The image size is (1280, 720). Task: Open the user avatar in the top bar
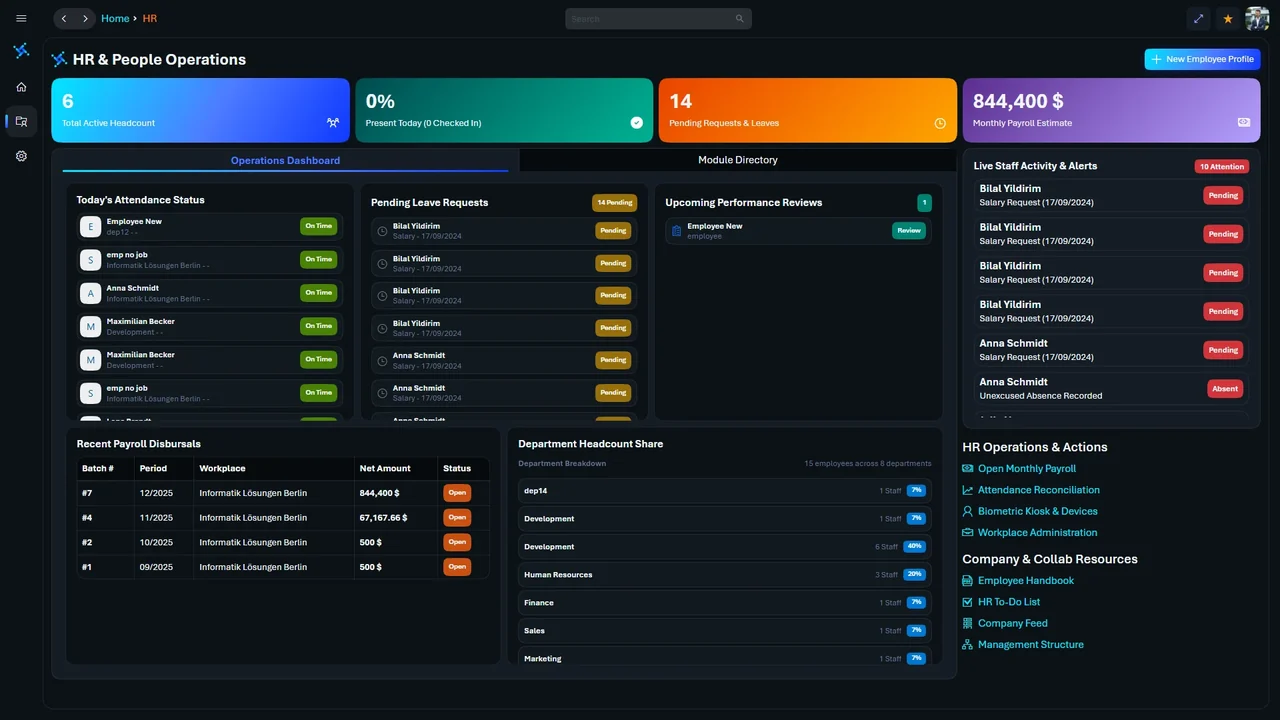tap(1257, 19)
